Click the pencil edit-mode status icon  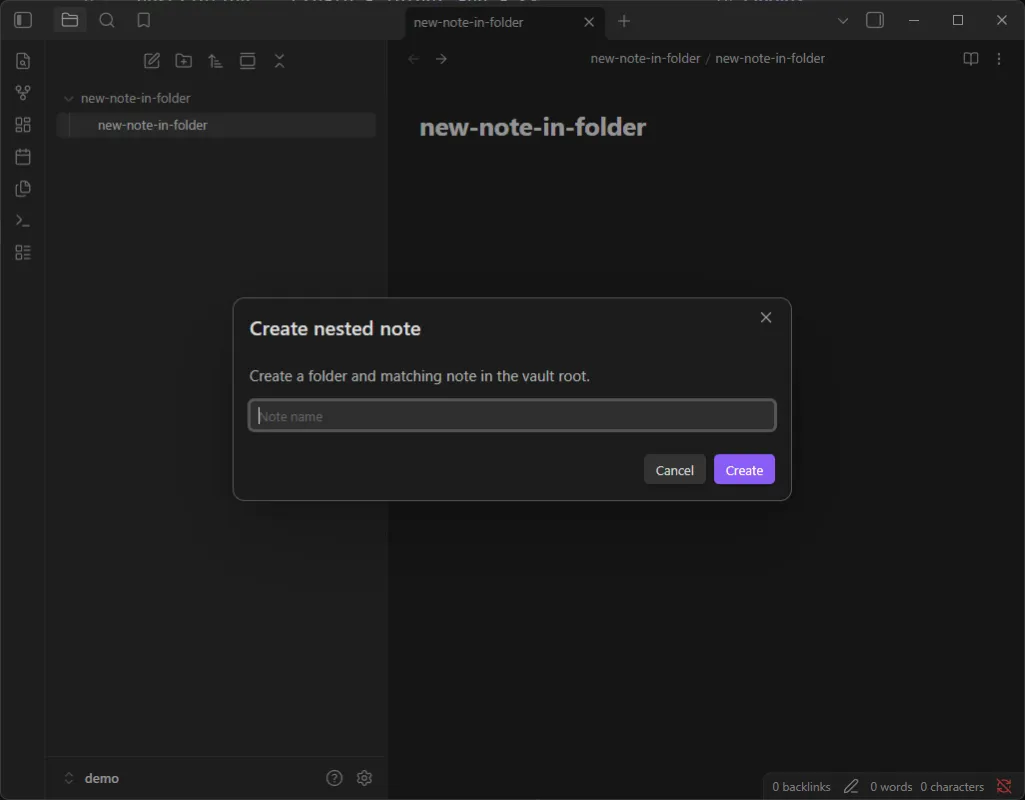click(850, 786)
